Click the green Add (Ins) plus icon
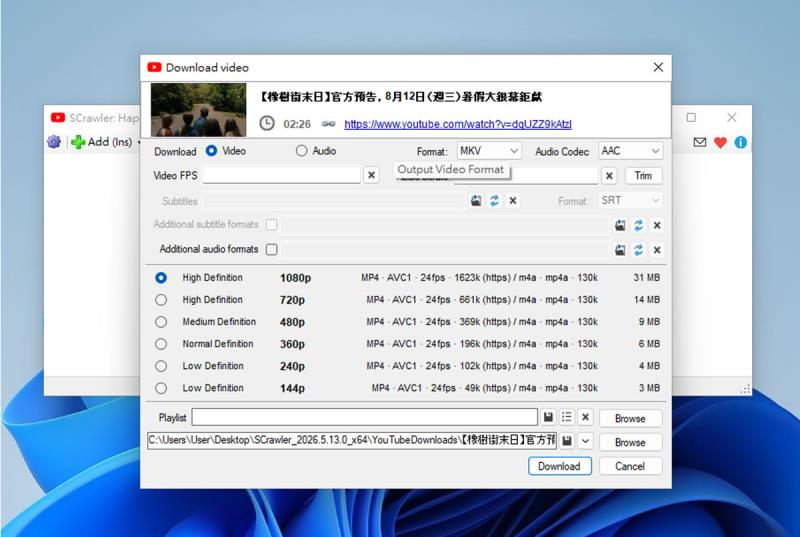The width and height of the screenshot is (800, 537). click(78, 142)
